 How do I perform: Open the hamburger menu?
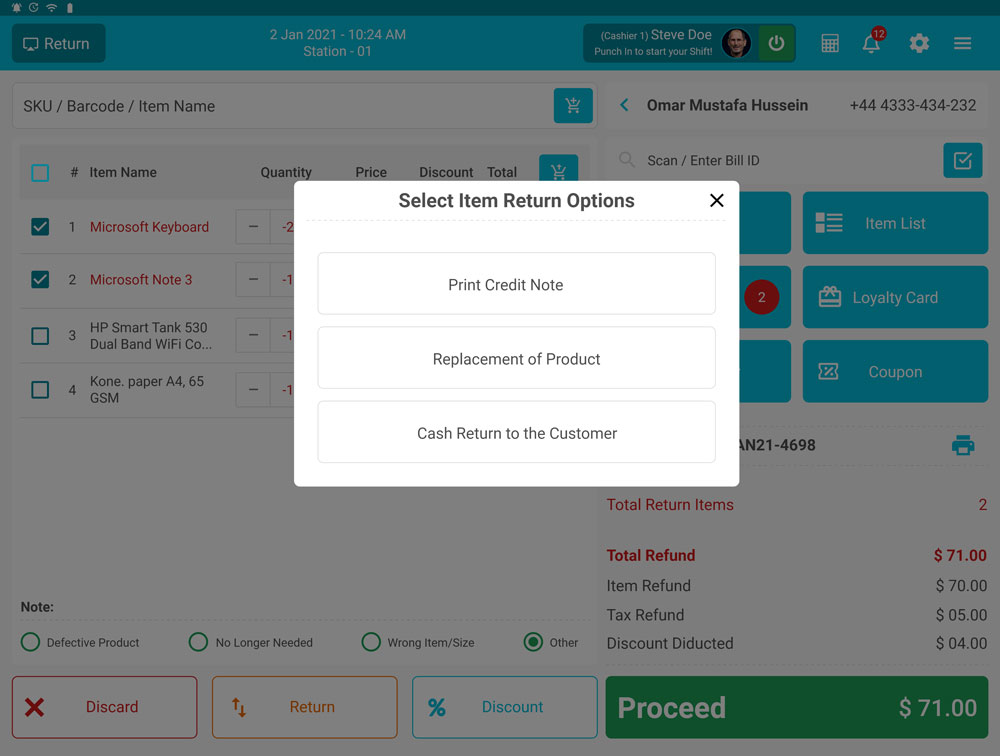[x=962, y=44]
